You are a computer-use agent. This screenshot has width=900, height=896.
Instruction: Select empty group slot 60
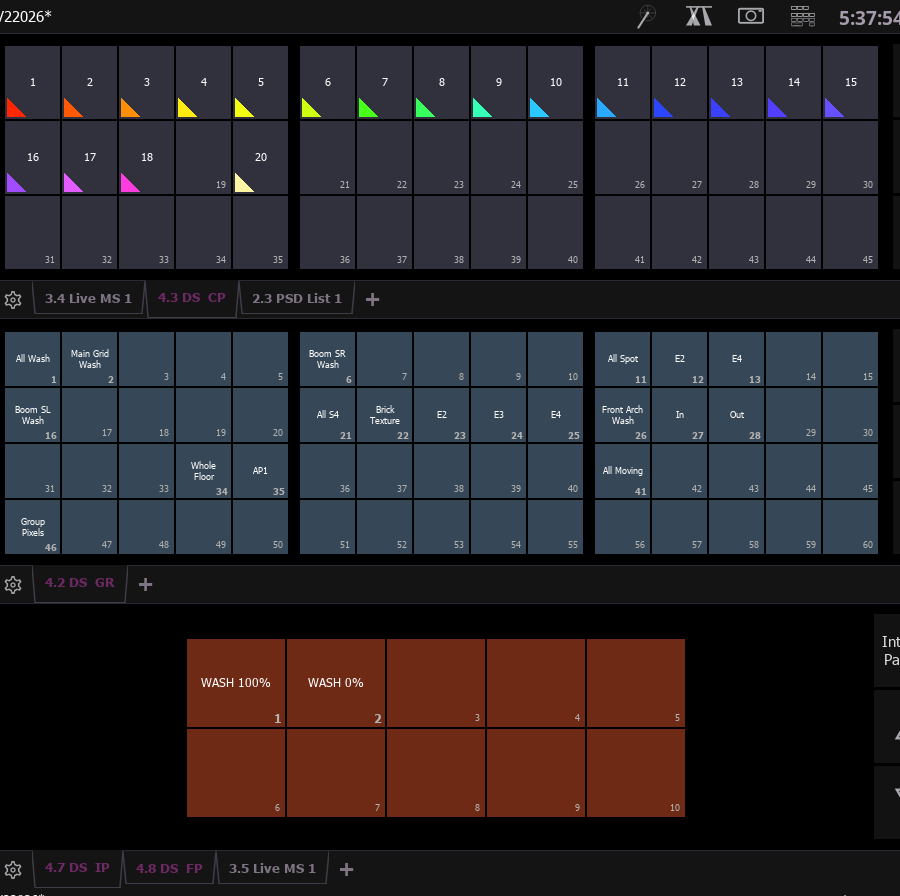coord(851,527)
